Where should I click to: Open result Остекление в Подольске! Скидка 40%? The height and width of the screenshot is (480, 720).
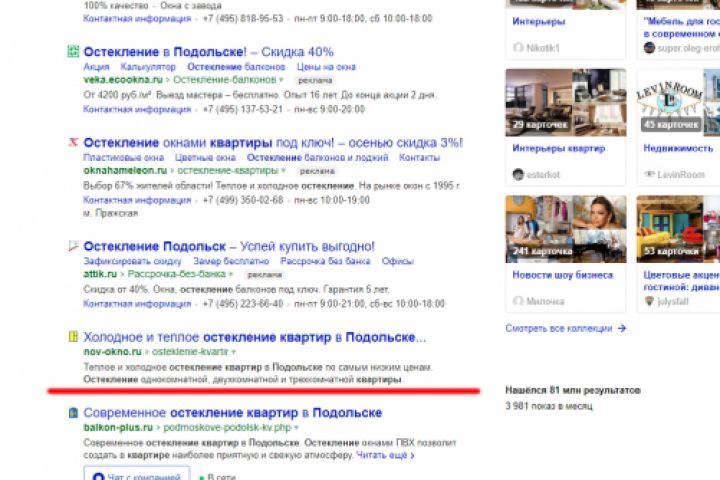pos(208,51)
